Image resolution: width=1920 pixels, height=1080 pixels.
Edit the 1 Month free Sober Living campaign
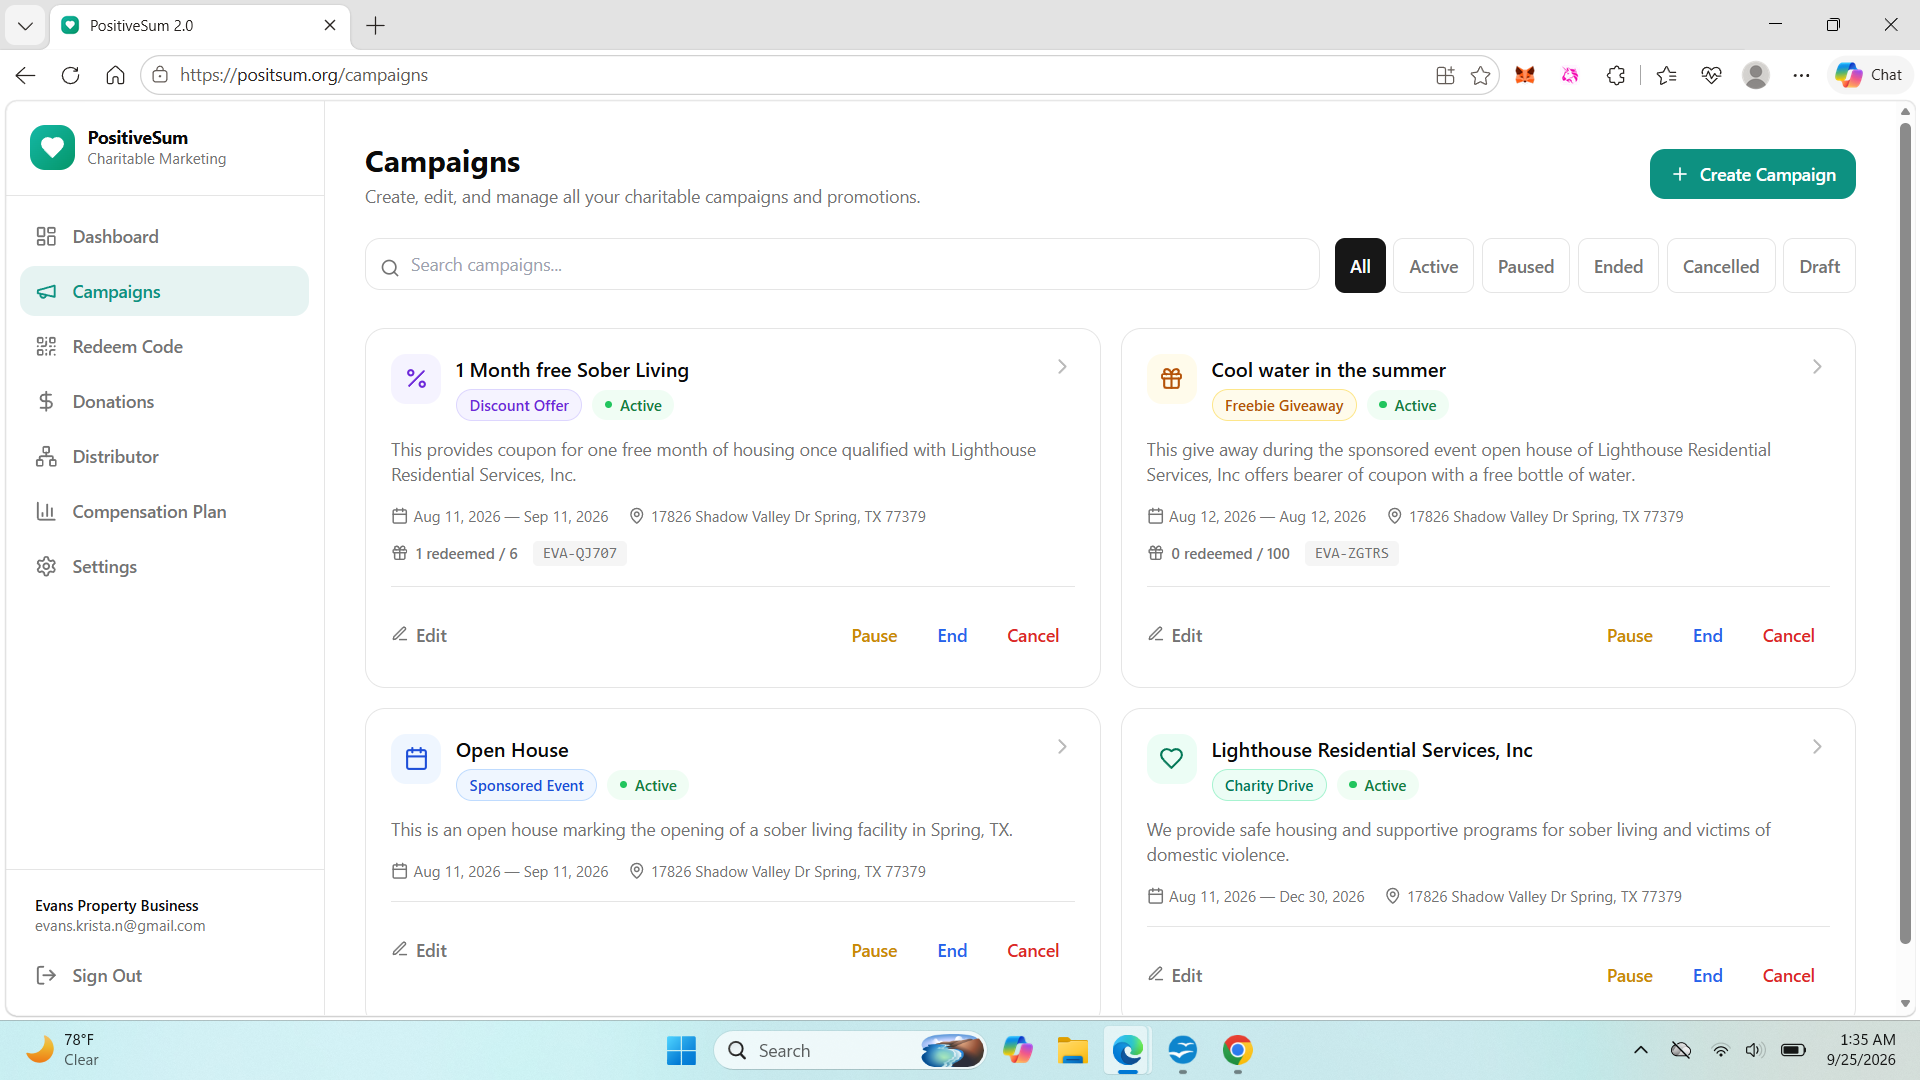click(419, 636)
